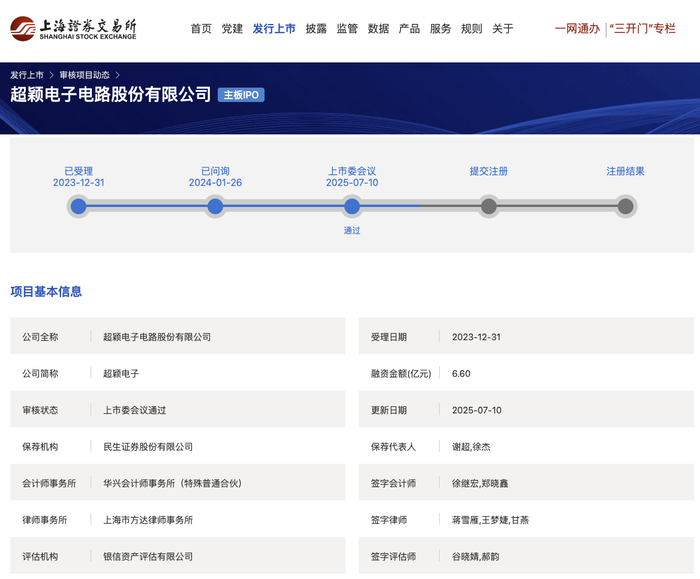
Task: Click the 已受理 timeline dot
Action: tap(79, 206)
